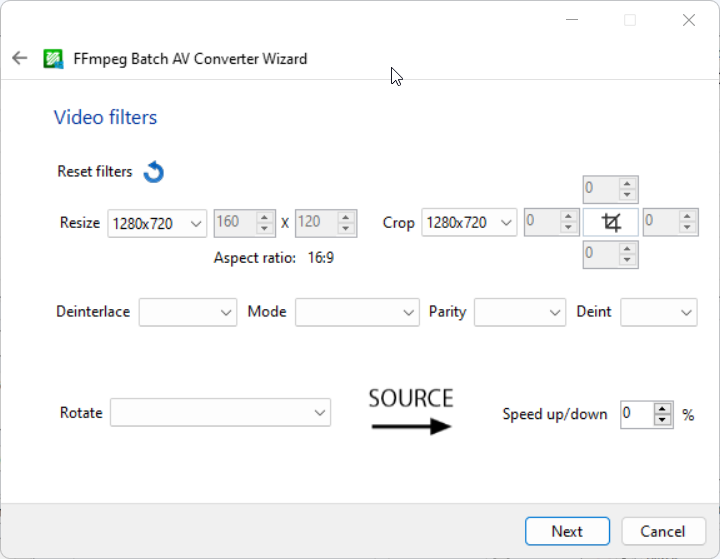Close the wizard window
Viewport: 720px width, 559px height.
coord(689,20)
